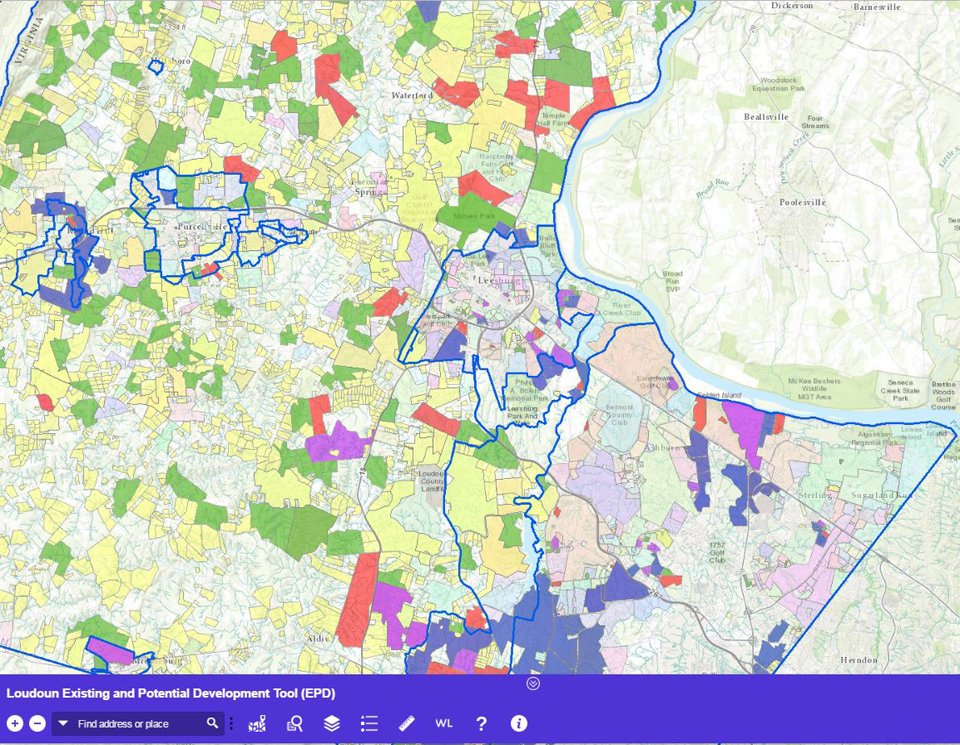Click the magnifier search icon

[212, 723]
